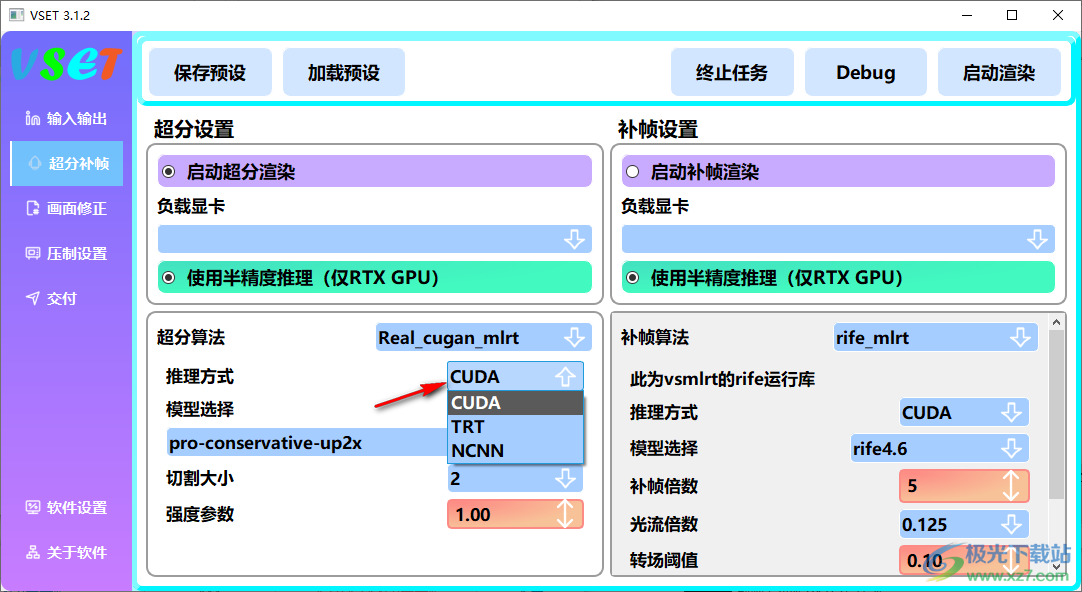This screenshot has width=1082, height=592.
Task: Click 补帧设置 heading text
Action: coord(658,129)
